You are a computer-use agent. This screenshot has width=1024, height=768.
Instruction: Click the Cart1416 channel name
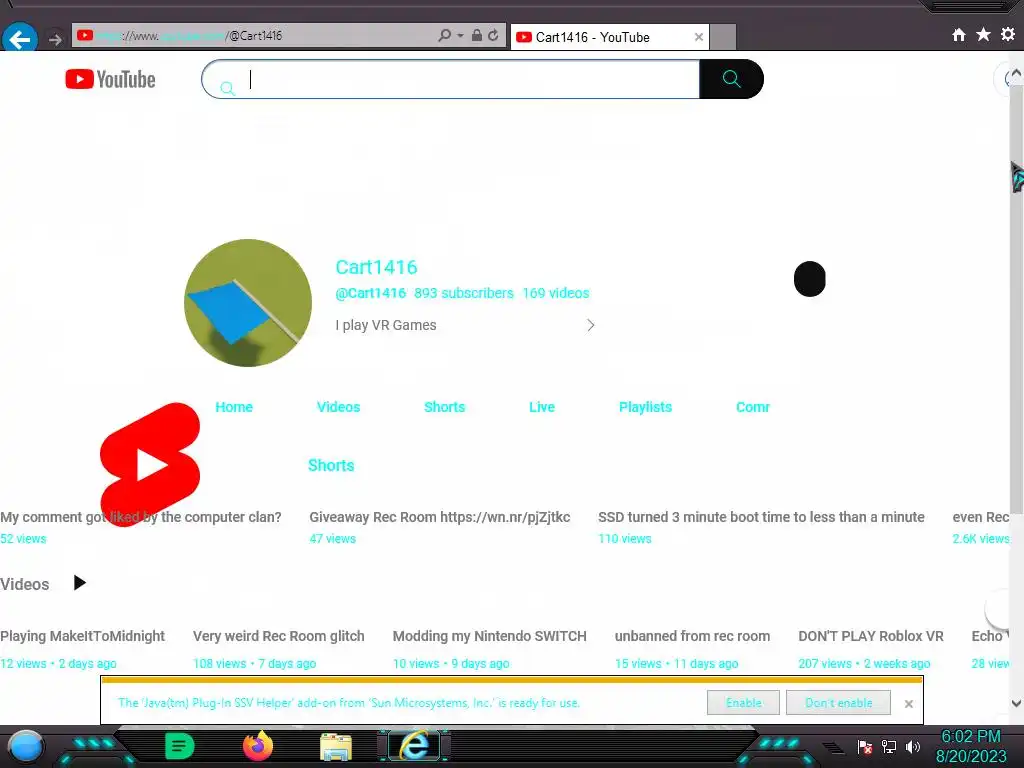(376, 267)
